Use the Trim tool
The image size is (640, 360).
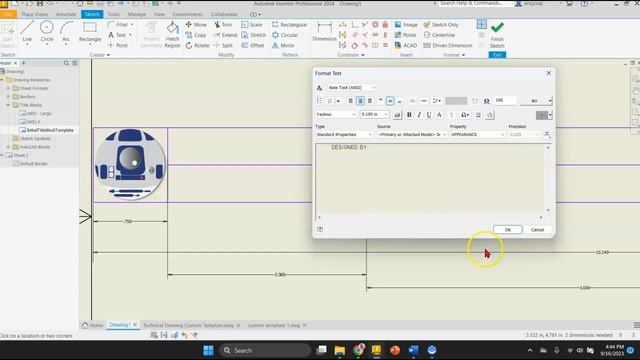point(223,24)
